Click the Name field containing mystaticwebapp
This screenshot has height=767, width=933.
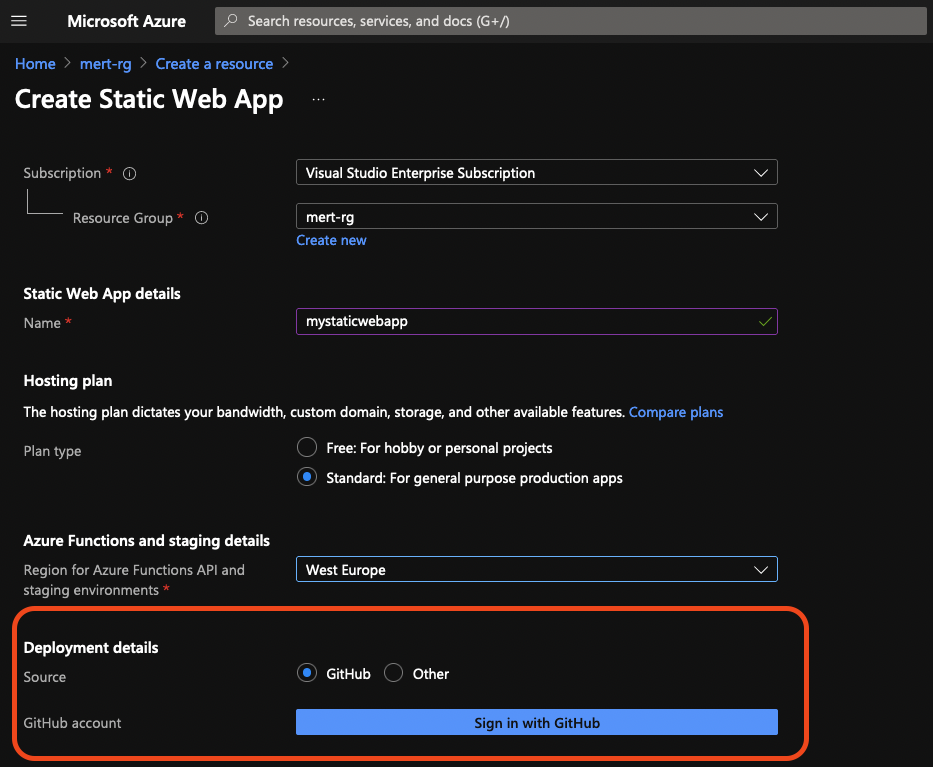537,321
